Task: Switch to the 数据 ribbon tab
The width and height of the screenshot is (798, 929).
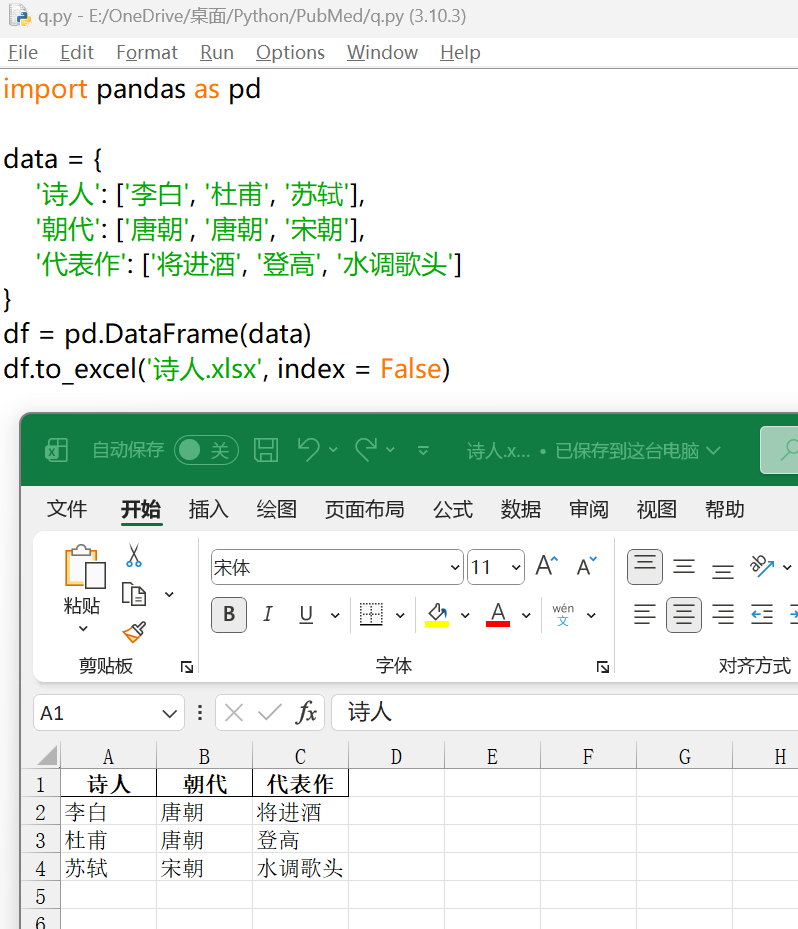Action: tap(521, 509)
